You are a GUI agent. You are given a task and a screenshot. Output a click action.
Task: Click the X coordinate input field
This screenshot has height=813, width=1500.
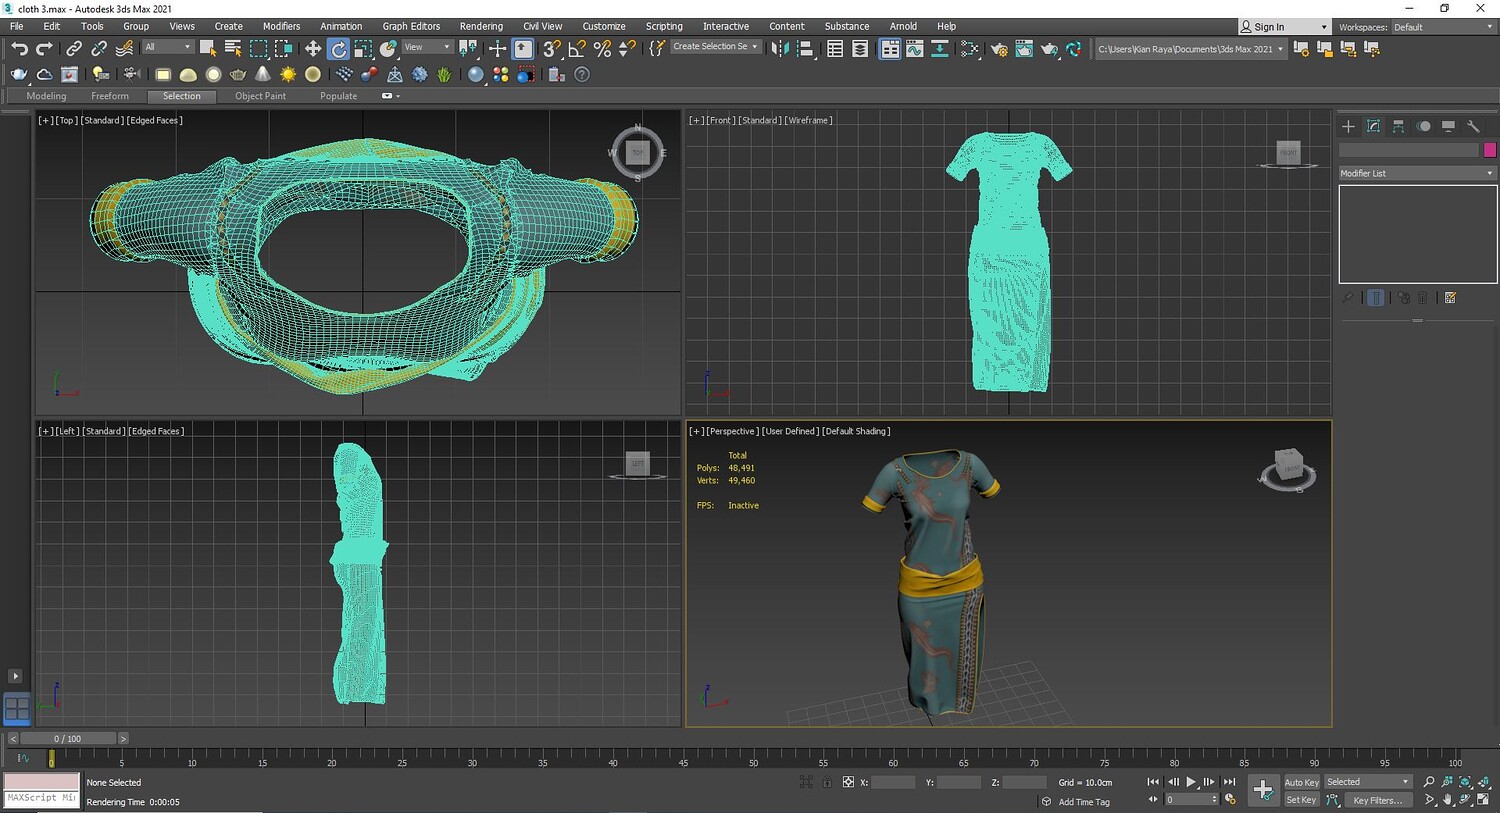[892, 782]
